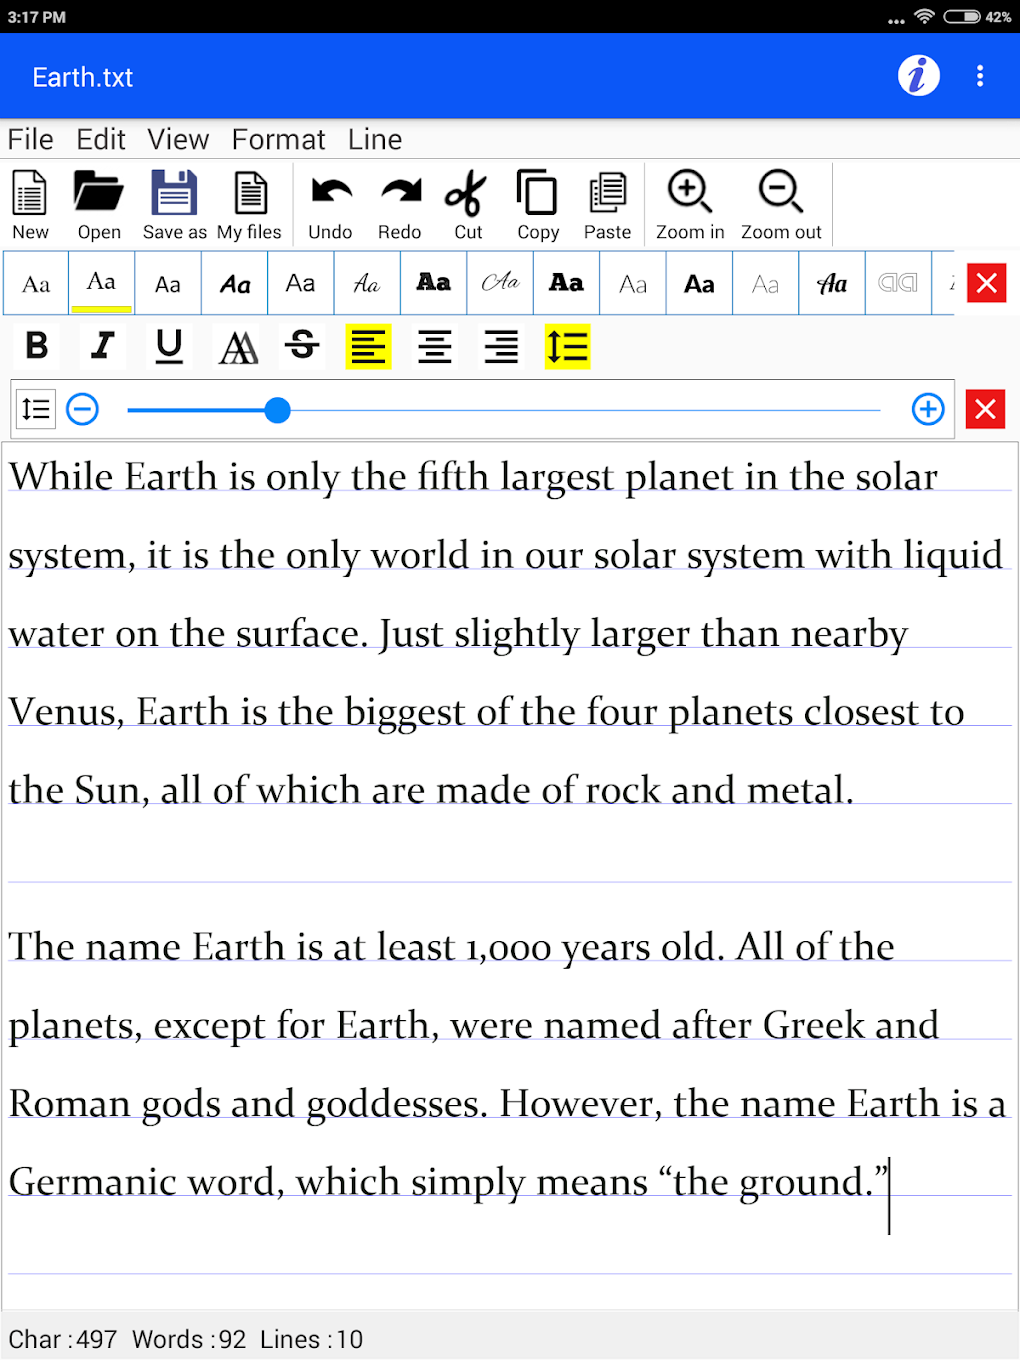Toggle bold formatting
This screenshot has height=1360, width=1020.
pyautogui.click(x=36, y=346)
